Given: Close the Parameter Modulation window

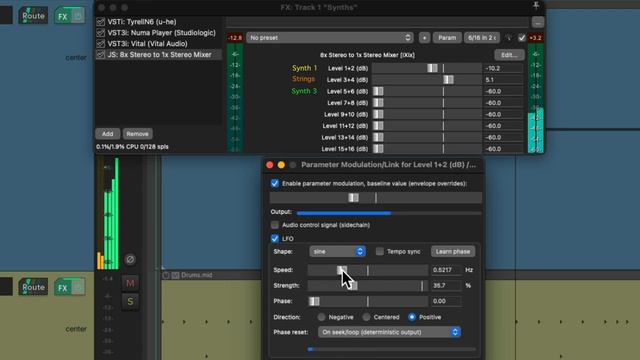Looking at the screenshot, I should click(x=270, y=165).
